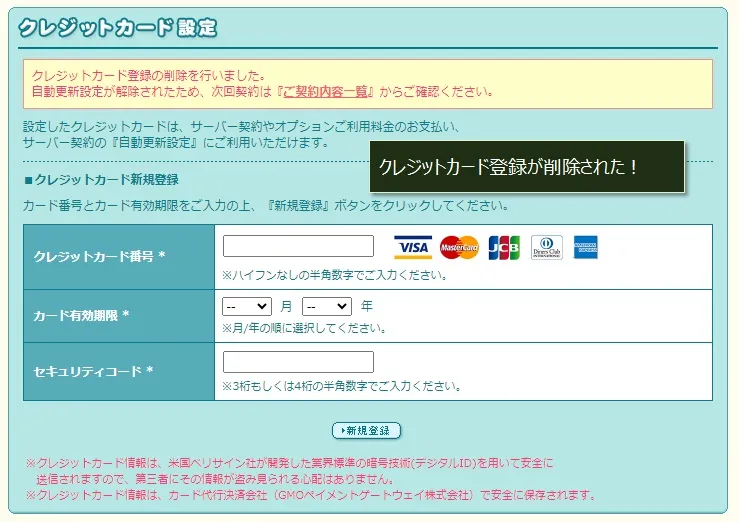Viewport: 739px width, 522px height.
Task: Focus the credit card number field
Action: tap(298, 246)
